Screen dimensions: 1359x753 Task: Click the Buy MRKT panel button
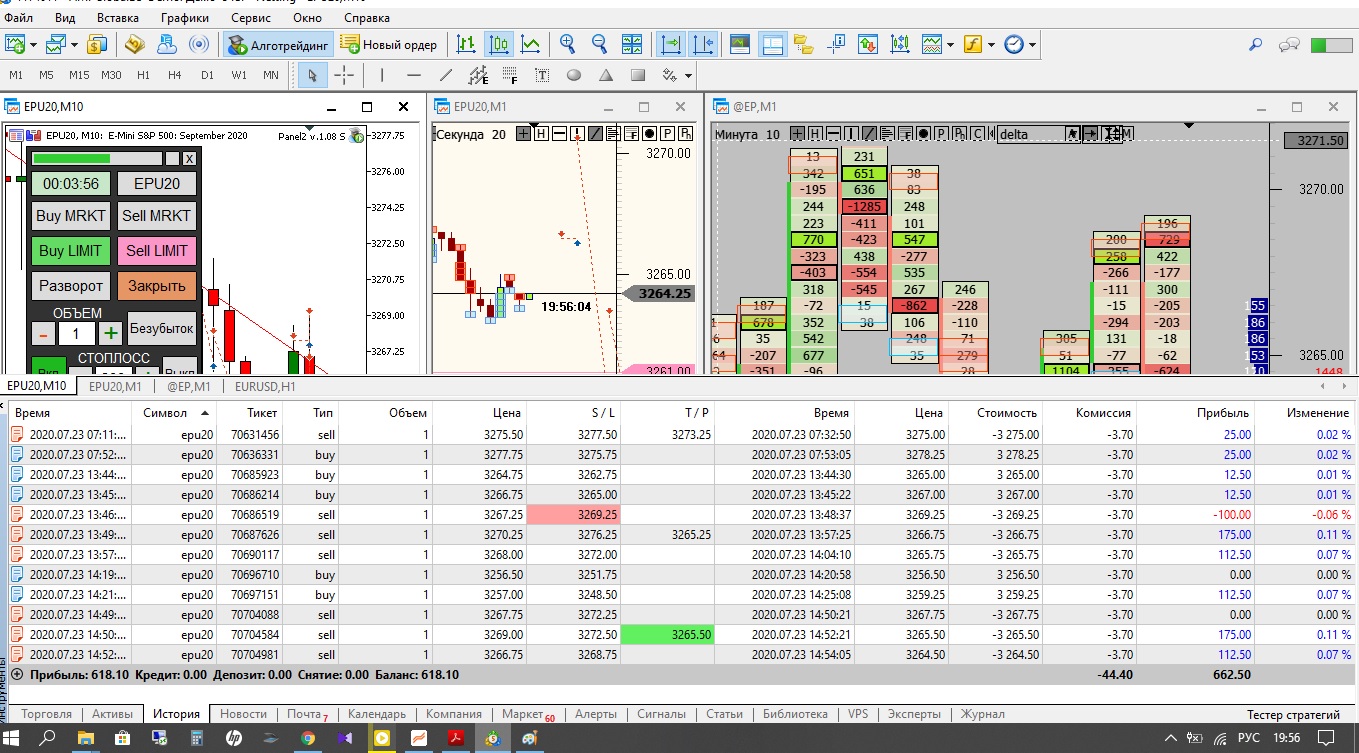point(71,216)
